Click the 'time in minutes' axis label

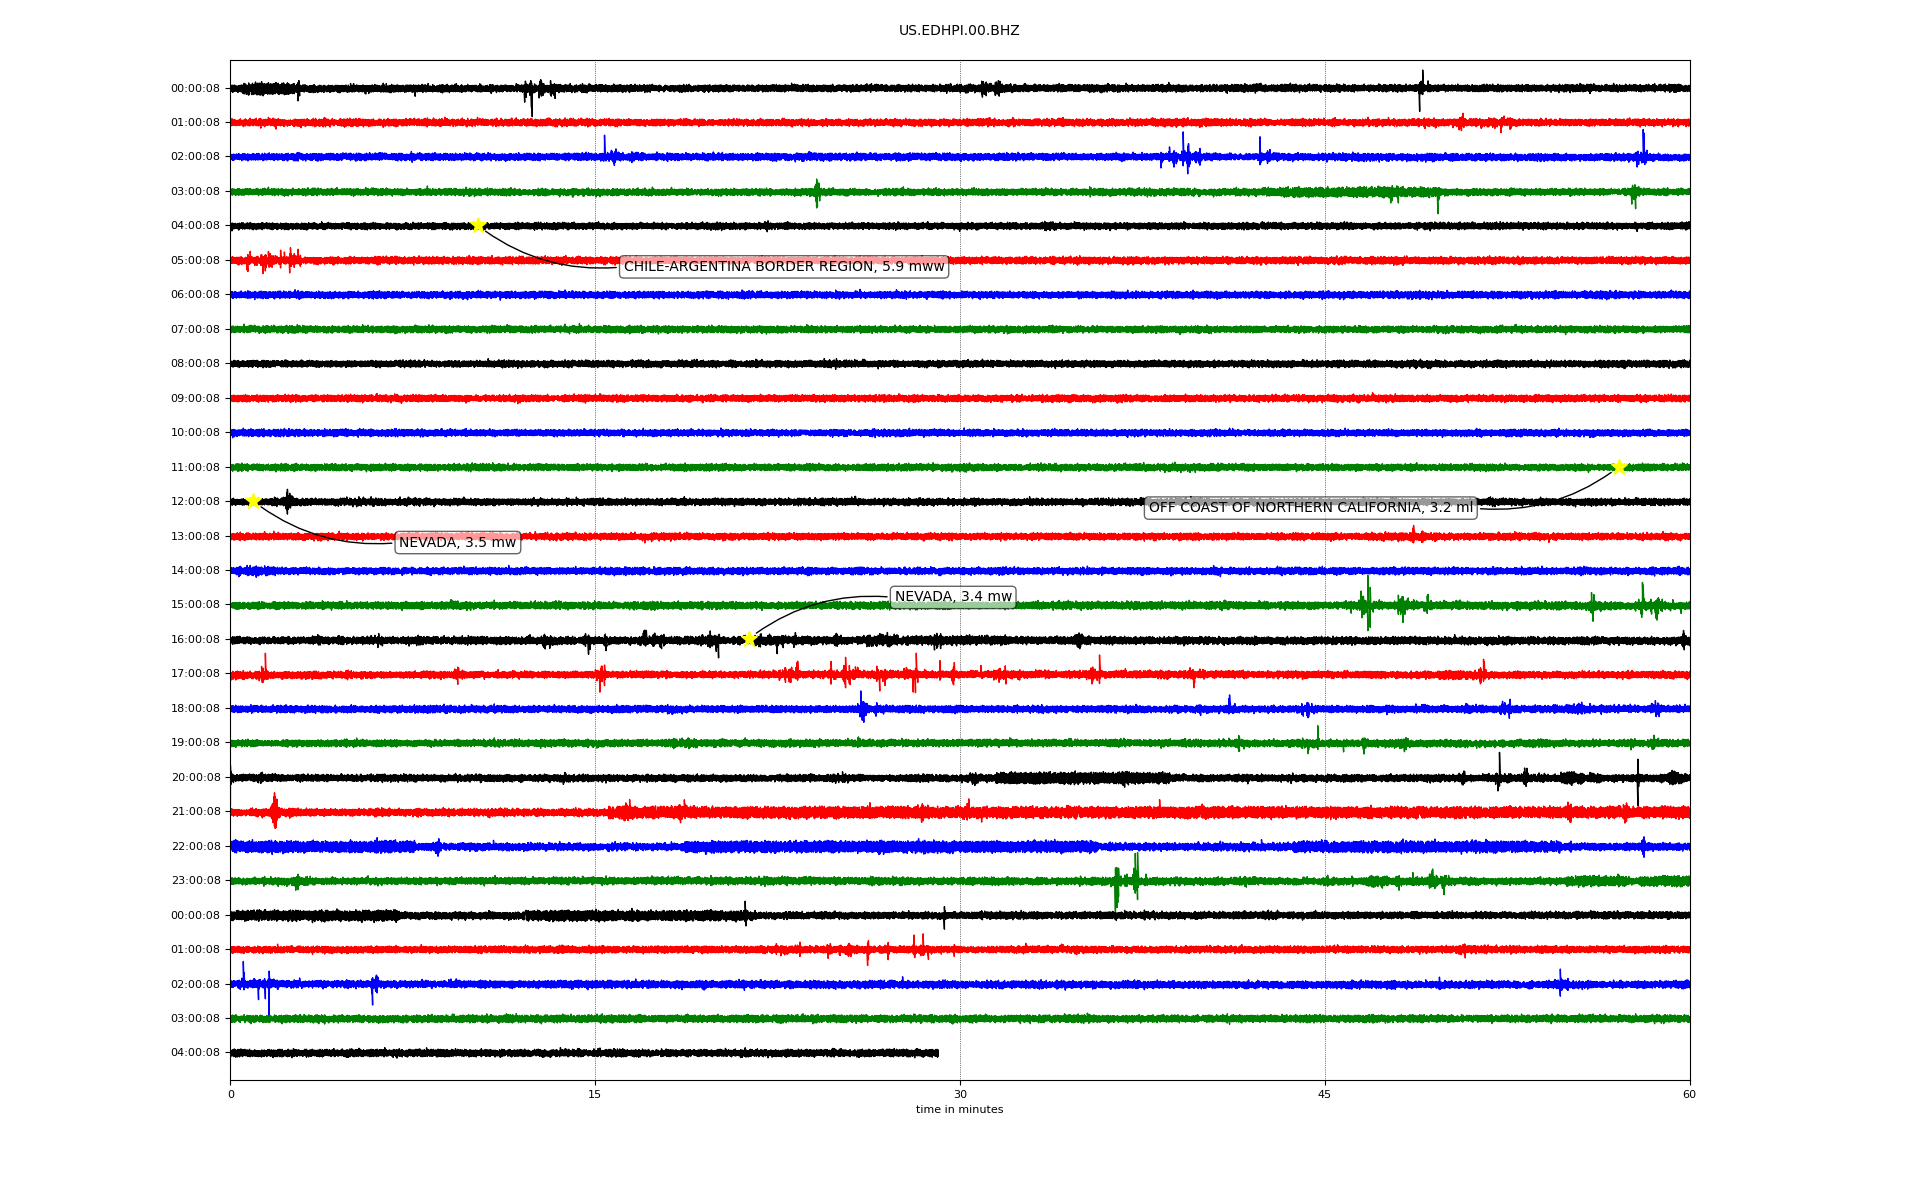pos(958,1109)
